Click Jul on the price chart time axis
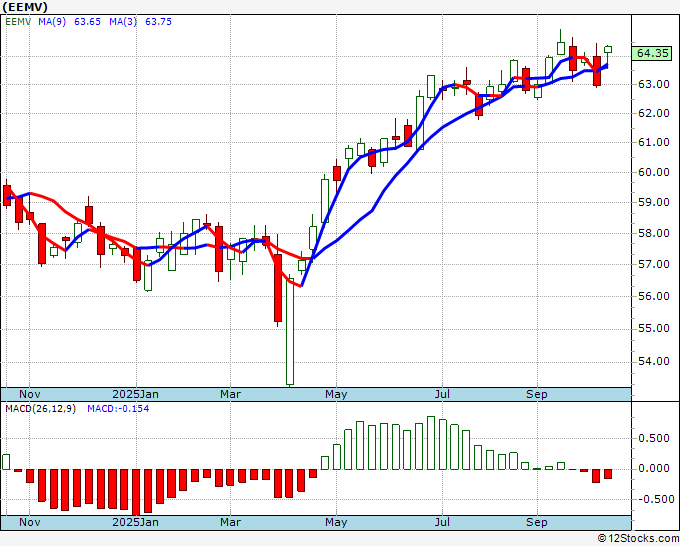Image resolution: width=680 pixels, height=546 pixels. pos(442,394)
